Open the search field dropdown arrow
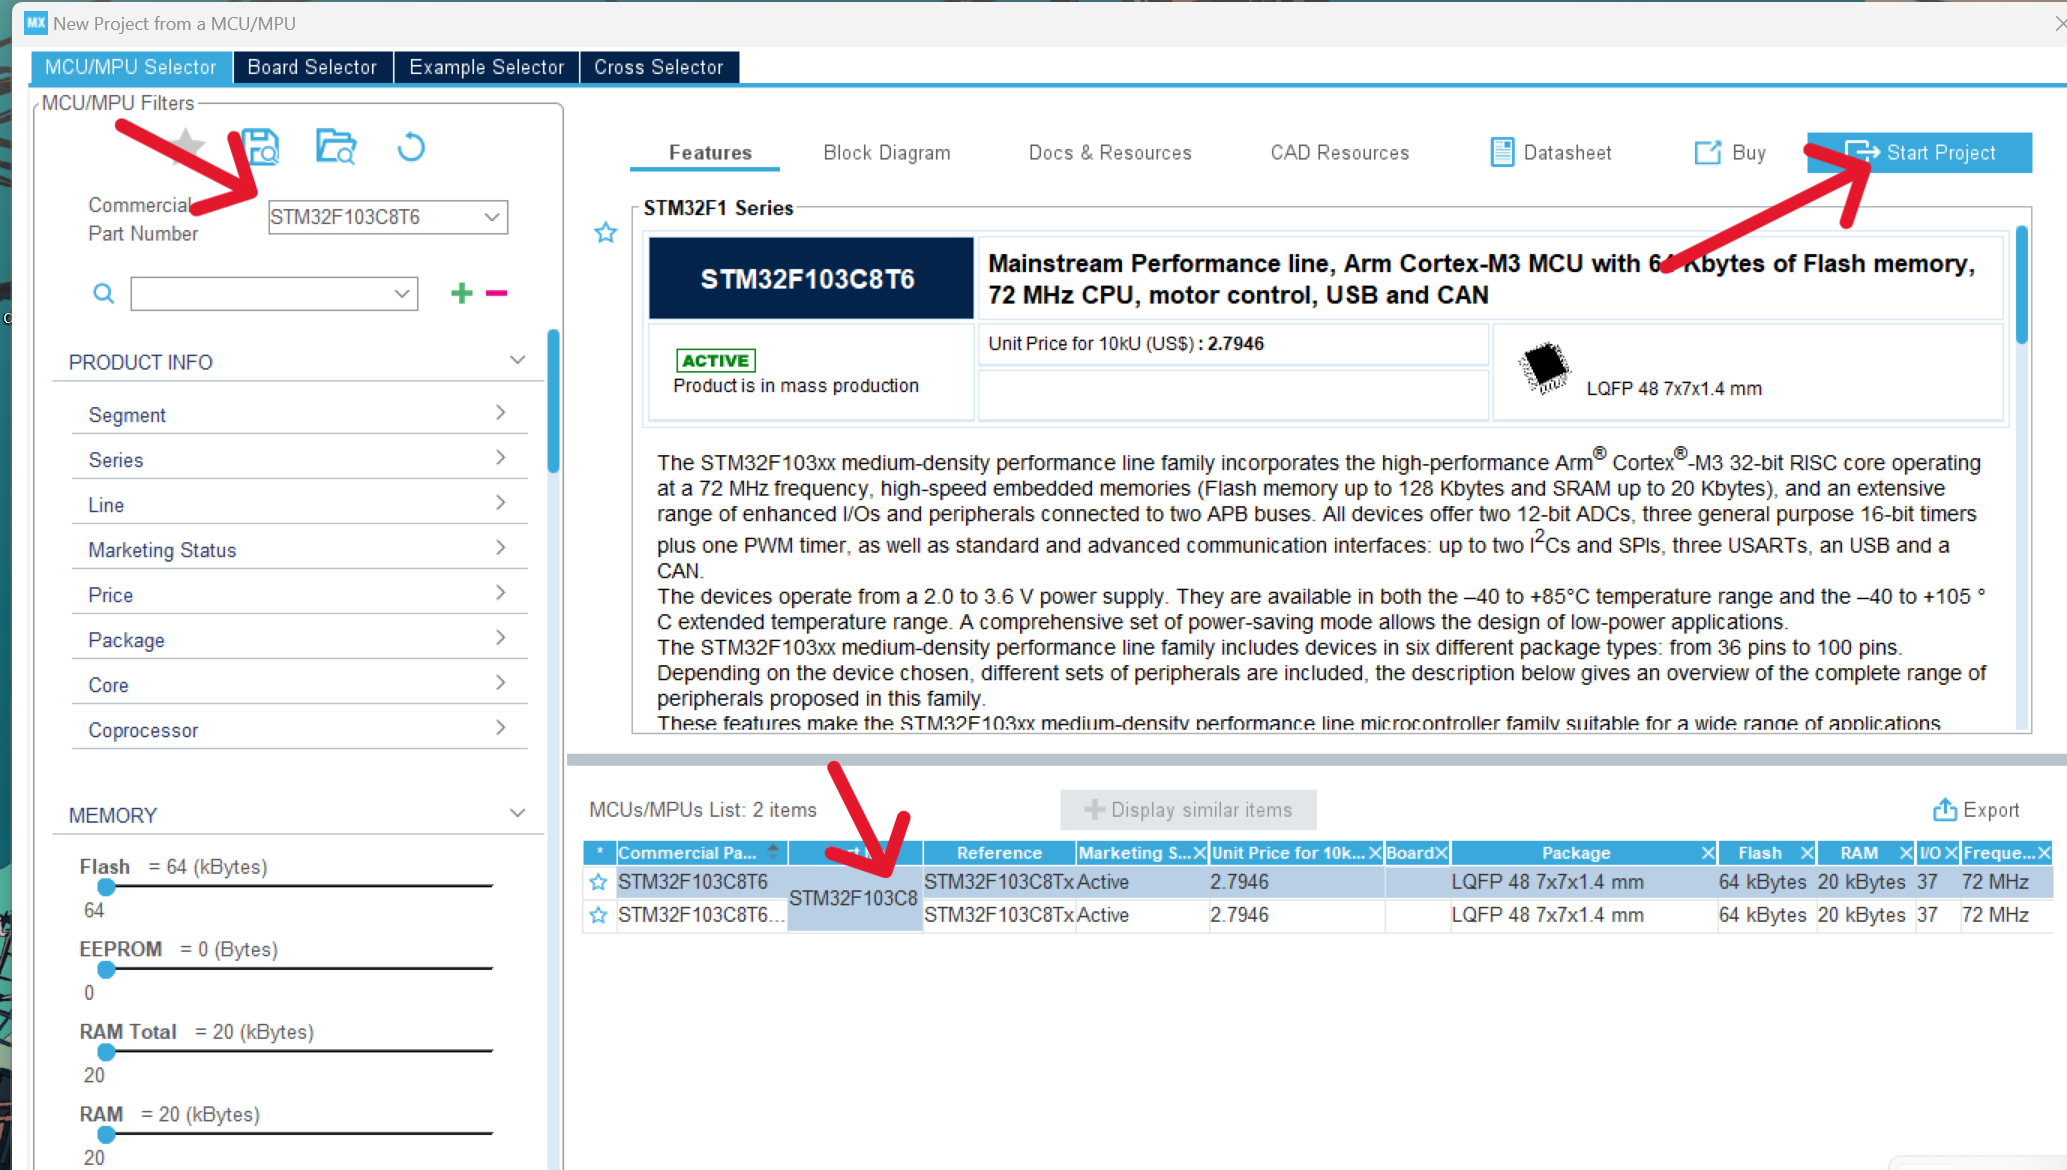This screenshot has height=1170, width=2067. point(401,293)
